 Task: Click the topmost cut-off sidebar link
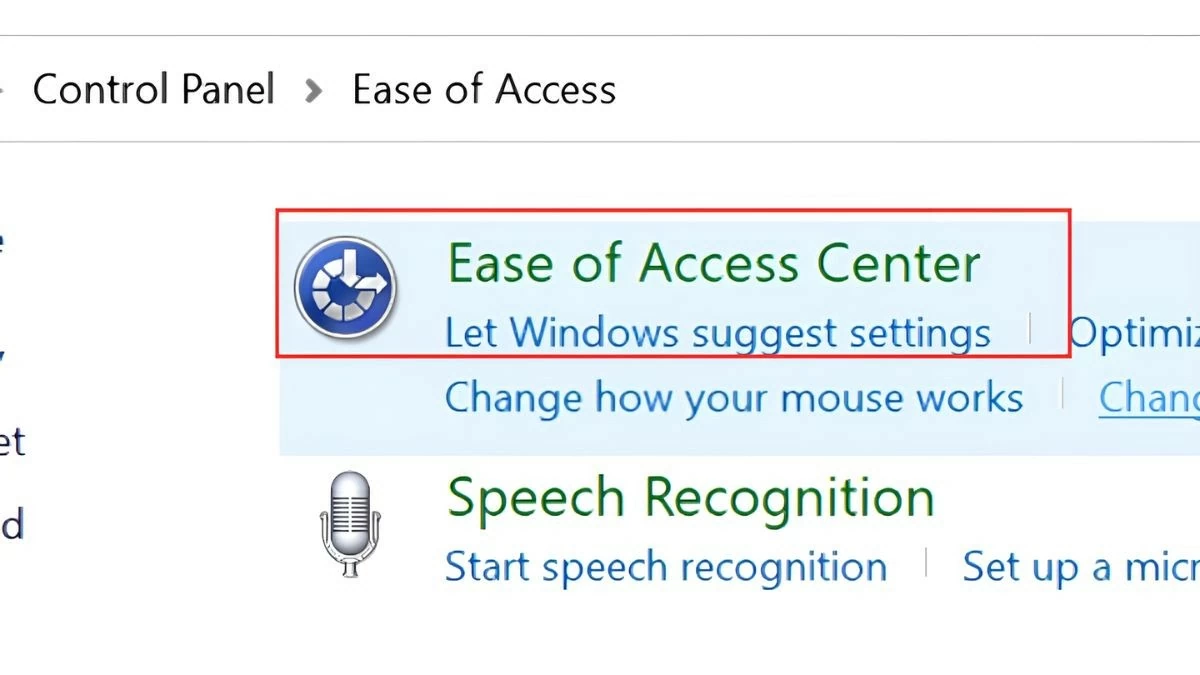point(3,243)
